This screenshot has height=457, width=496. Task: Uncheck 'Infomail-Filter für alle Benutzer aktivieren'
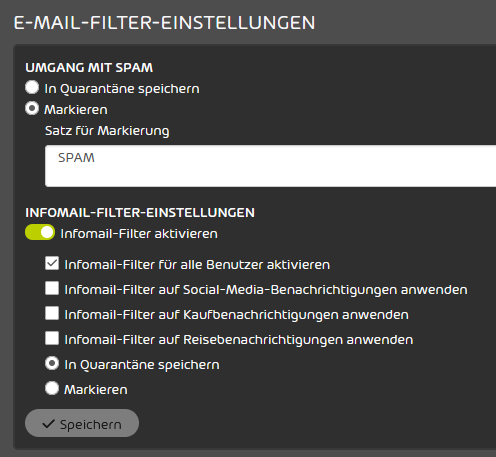pyautogui.click(x=52, y=263)
